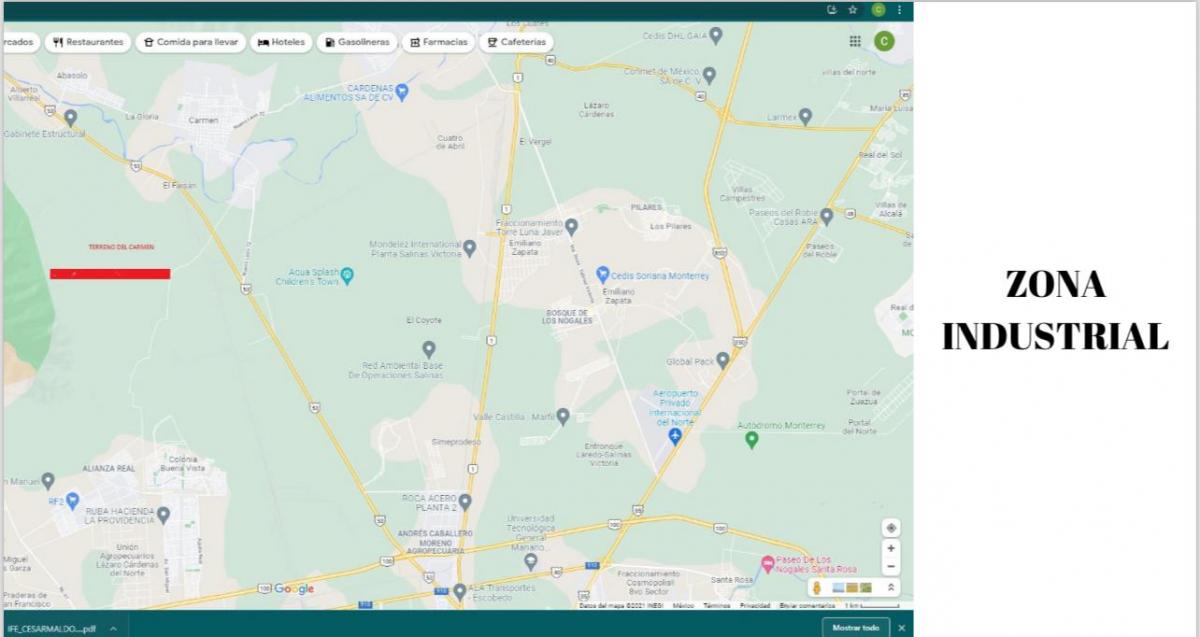Expand the map layers panel chevron
The width and height of the screenshot is (1200, 637).
pos(890,587)
